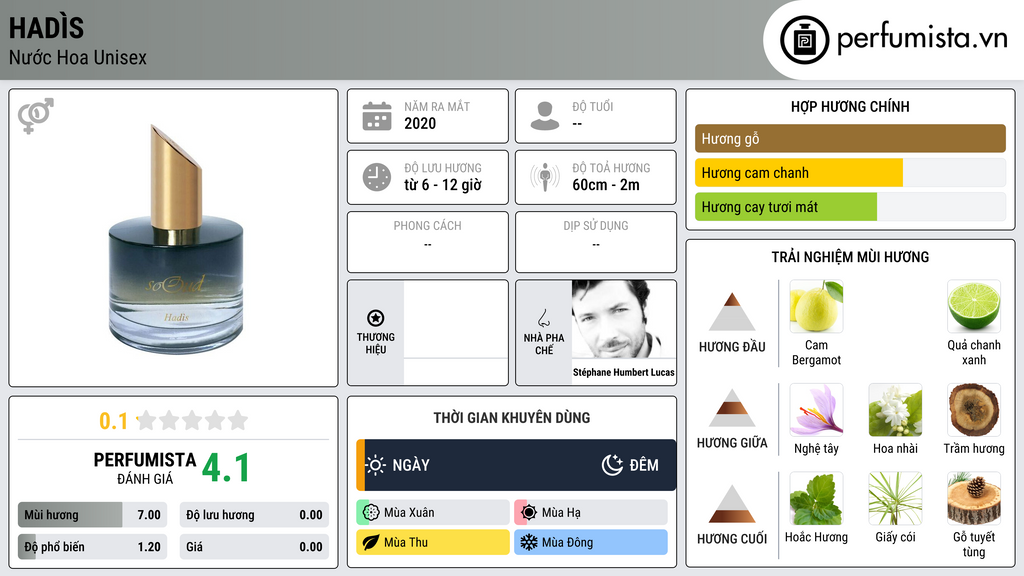
Task: Select the Trầm hương agarwood image
Action: point(974,410)
